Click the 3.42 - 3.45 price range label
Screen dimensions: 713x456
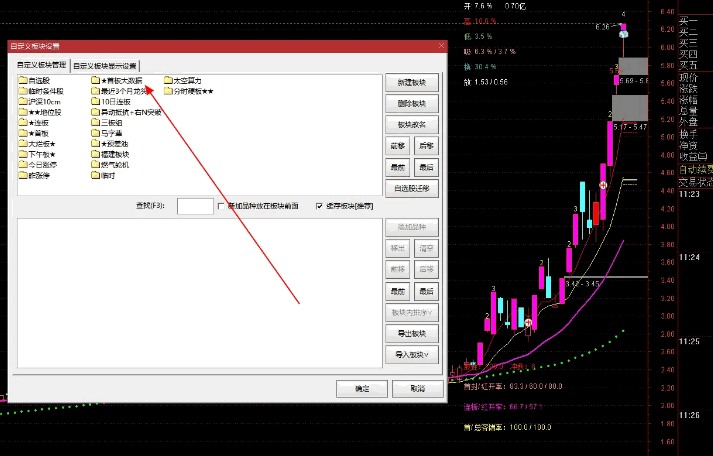click(583, 284)
